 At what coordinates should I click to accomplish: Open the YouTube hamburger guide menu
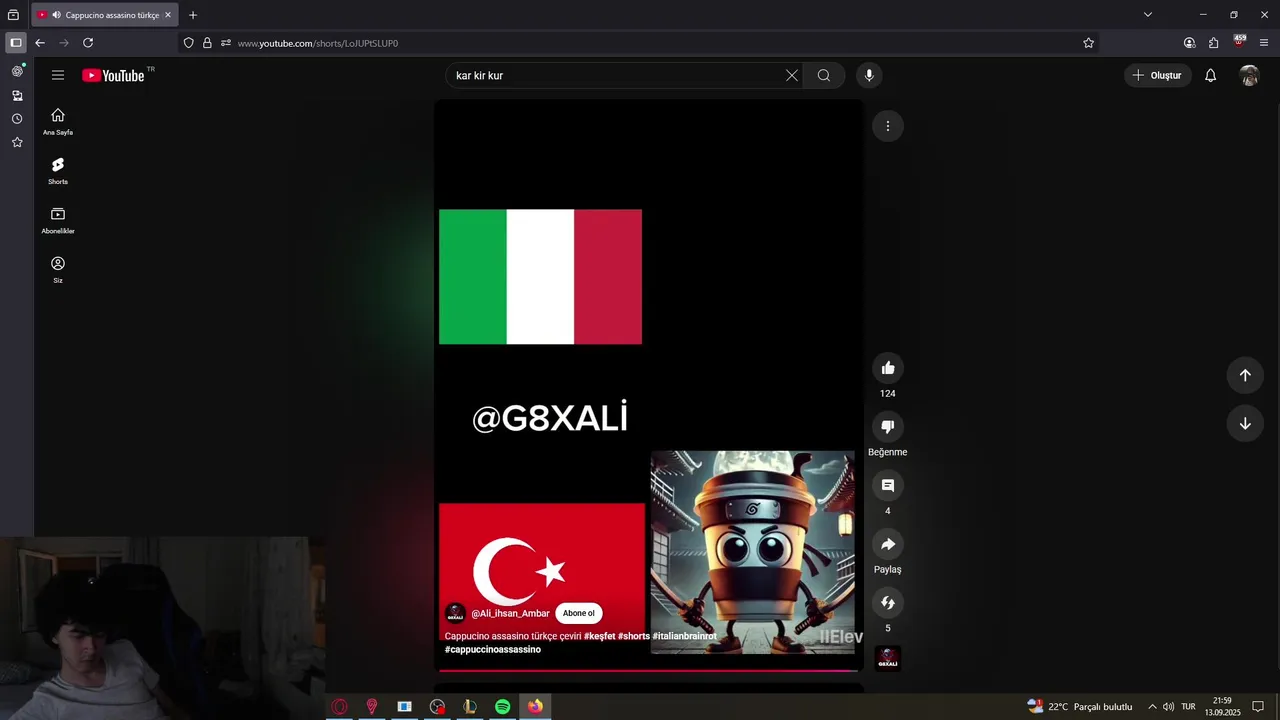[58, 75]
